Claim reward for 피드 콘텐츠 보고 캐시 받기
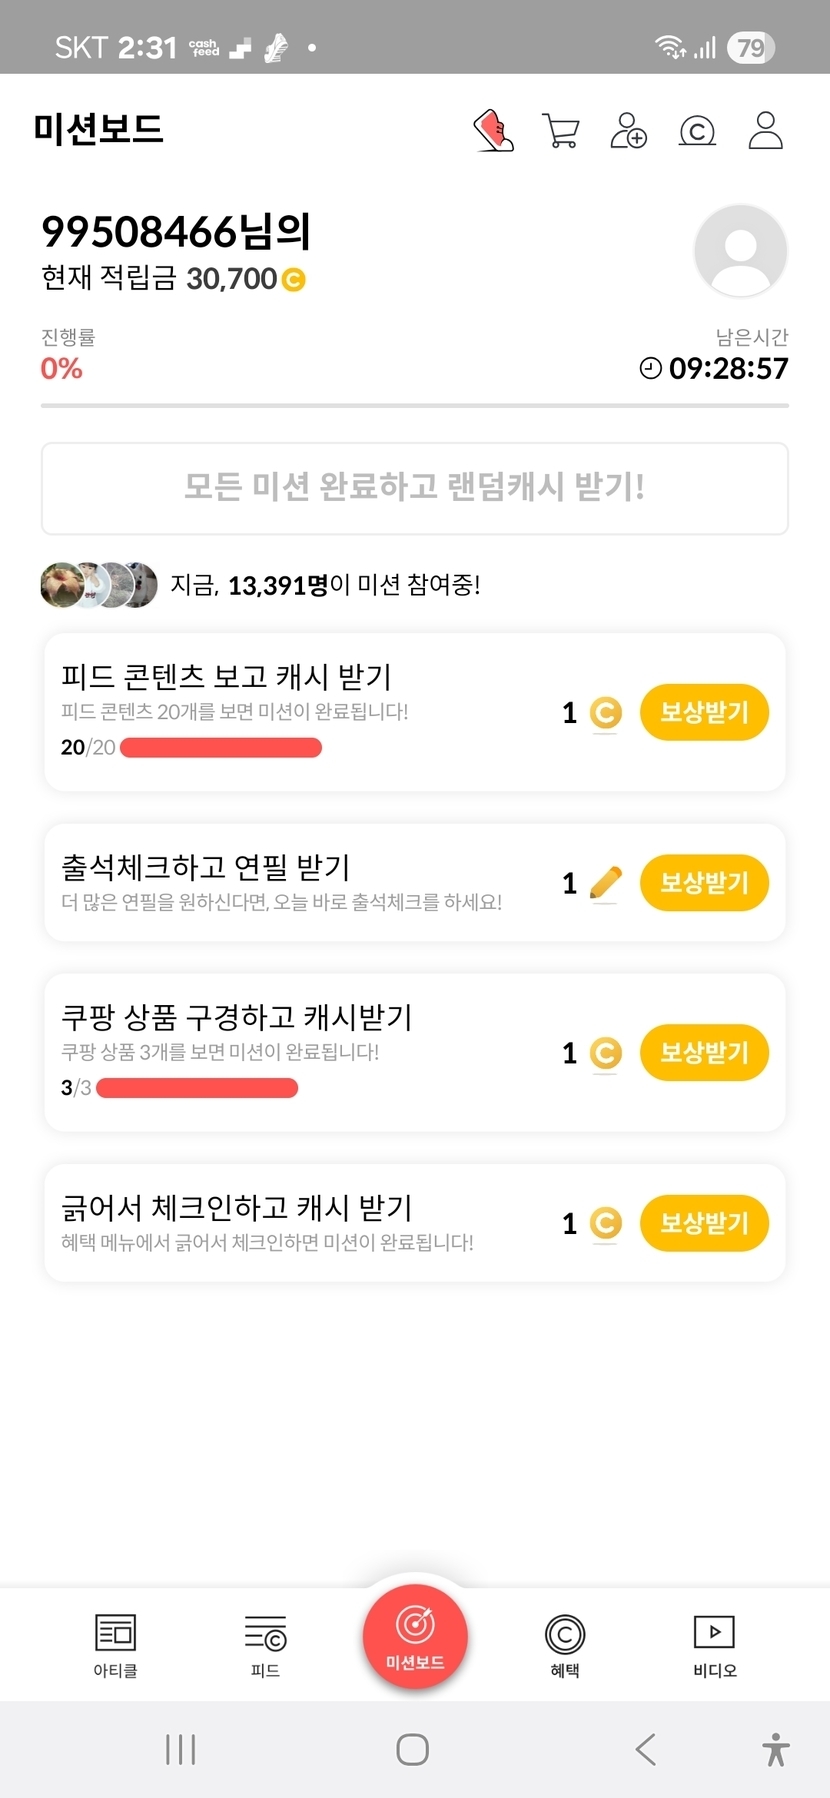The height and width of the screenshot is (1798, 830). coord(704,713)
